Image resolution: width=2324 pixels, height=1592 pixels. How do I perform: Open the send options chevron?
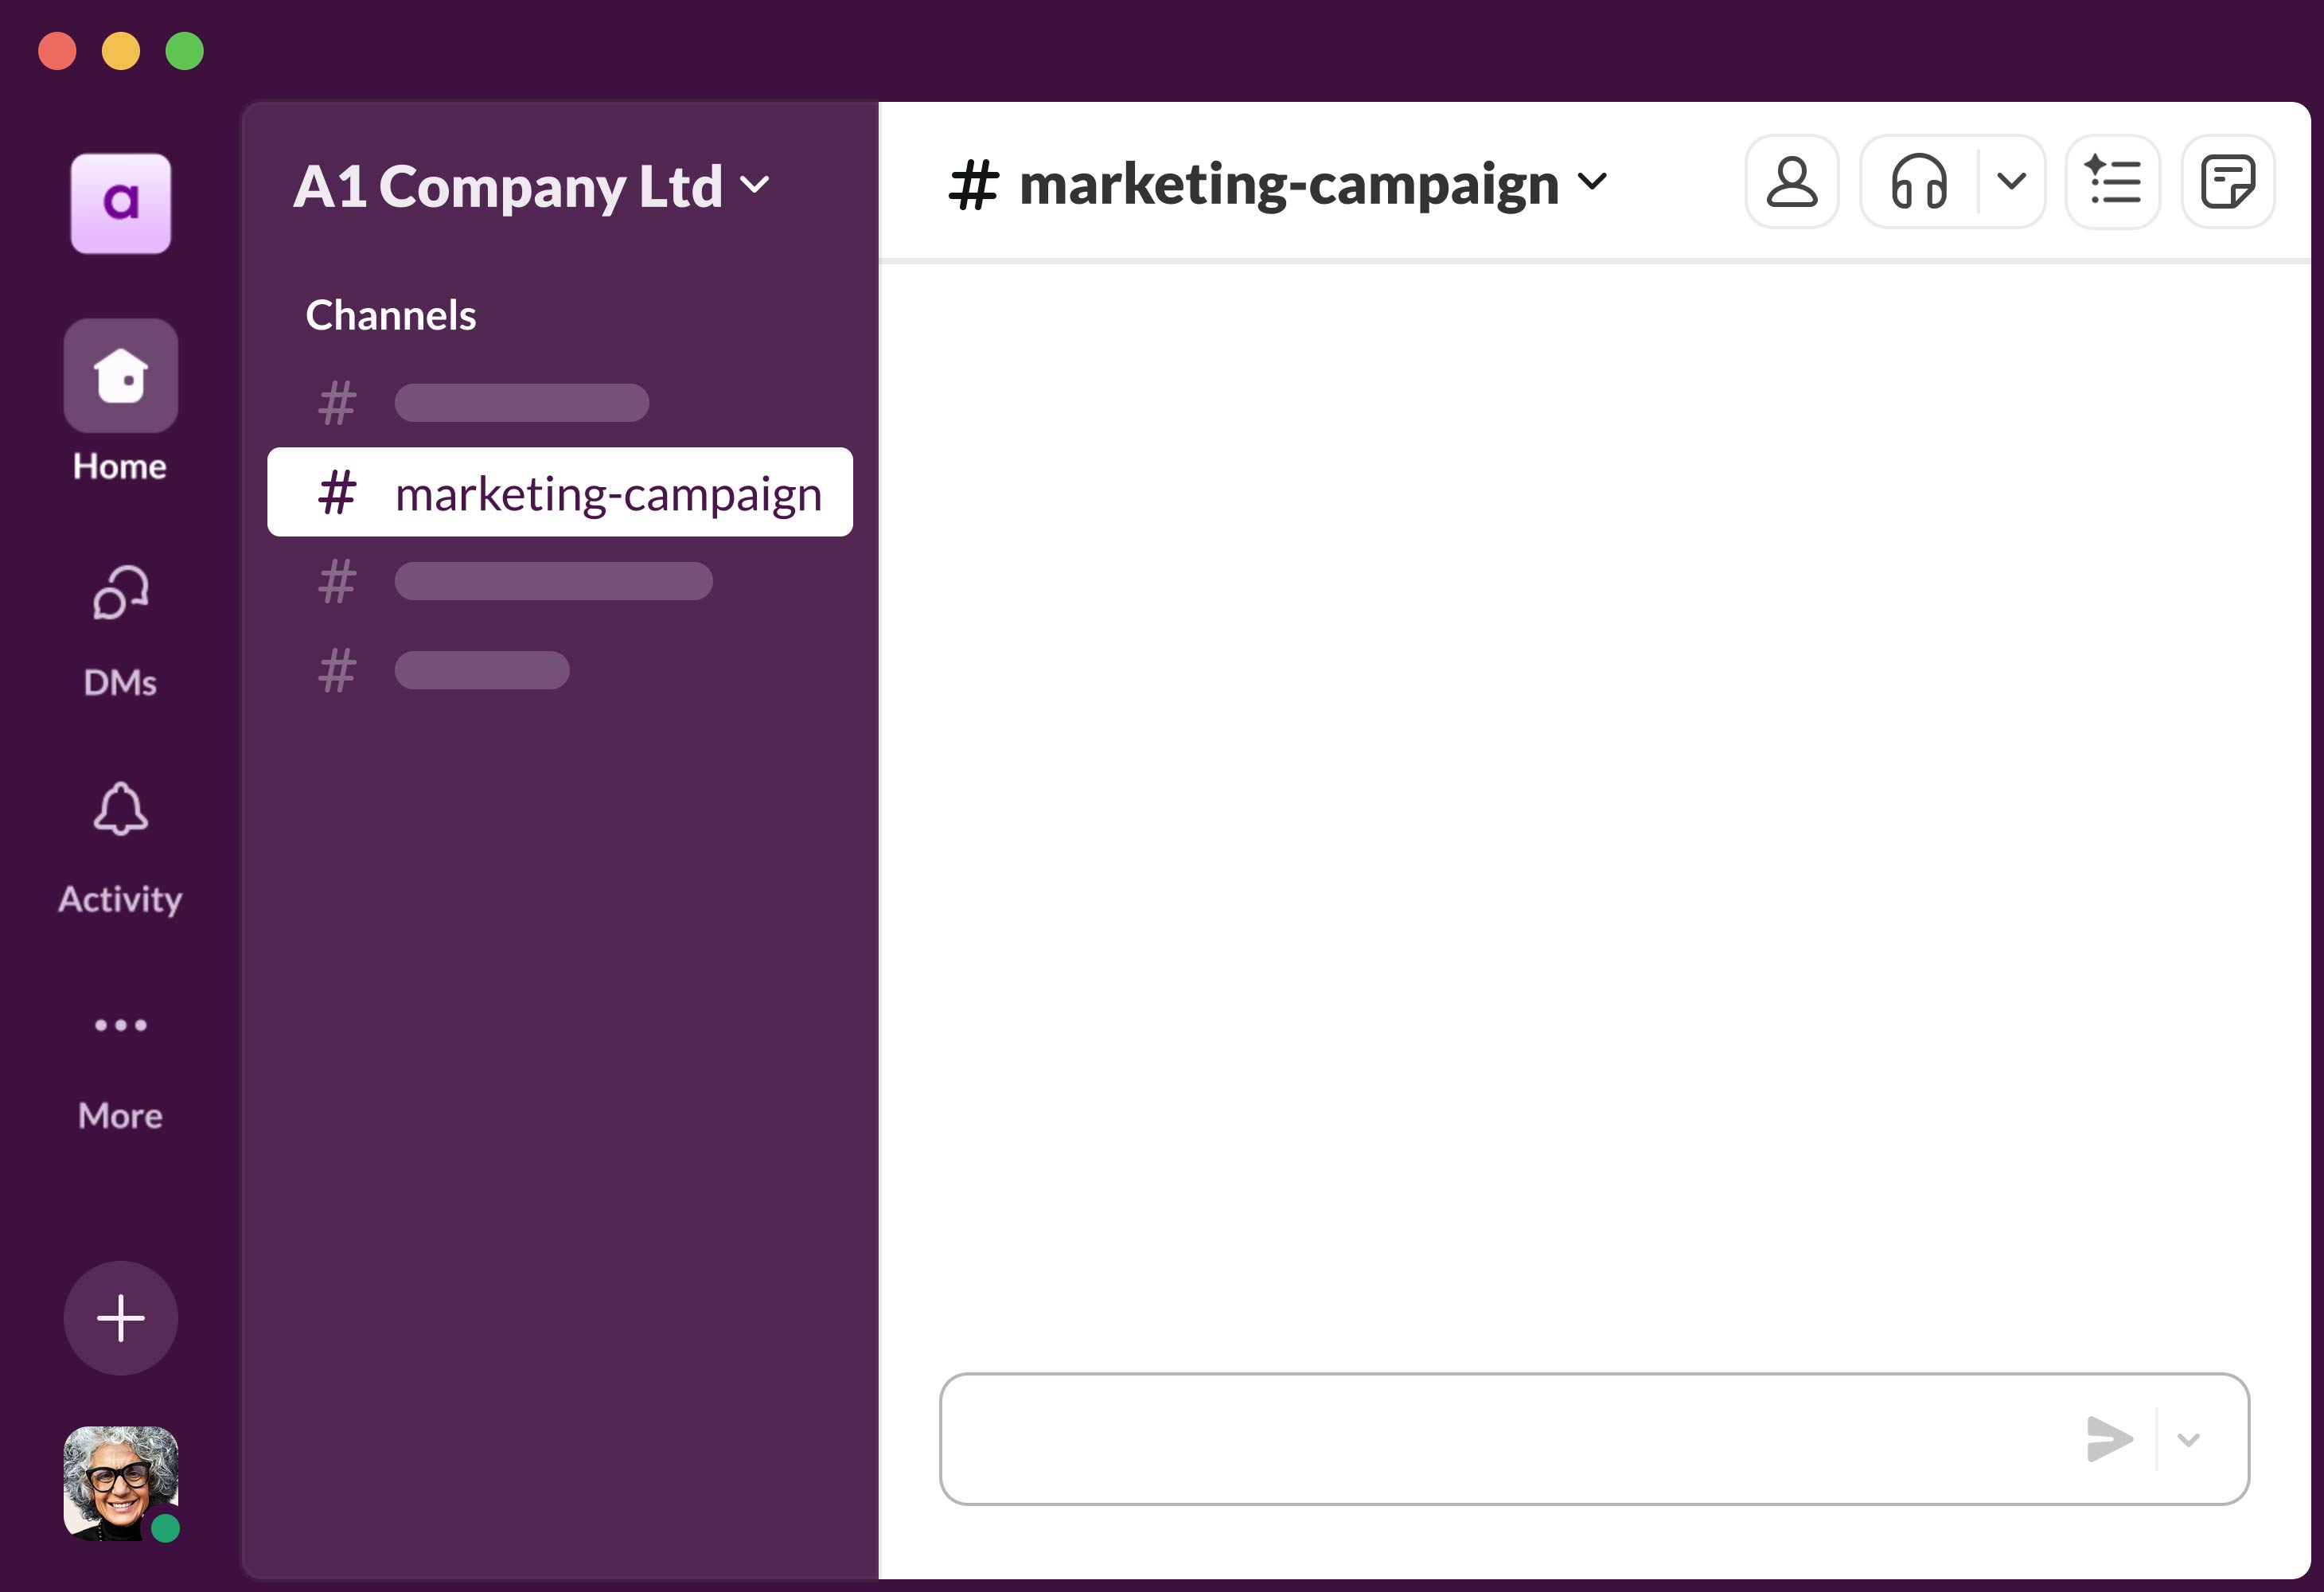pos(2190,1440)
